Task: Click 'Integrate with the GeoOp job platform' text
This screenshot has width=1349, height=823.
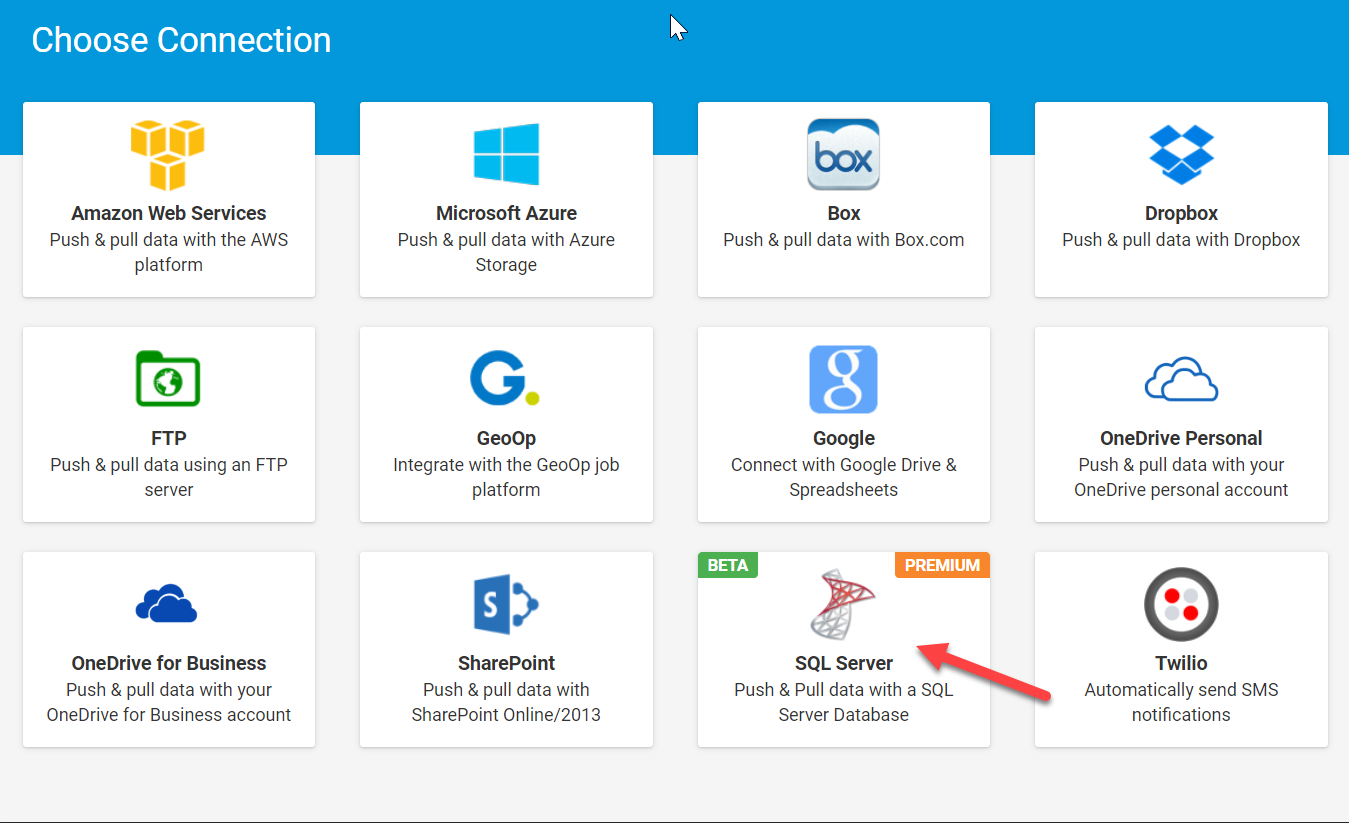Action: point(506,477)
